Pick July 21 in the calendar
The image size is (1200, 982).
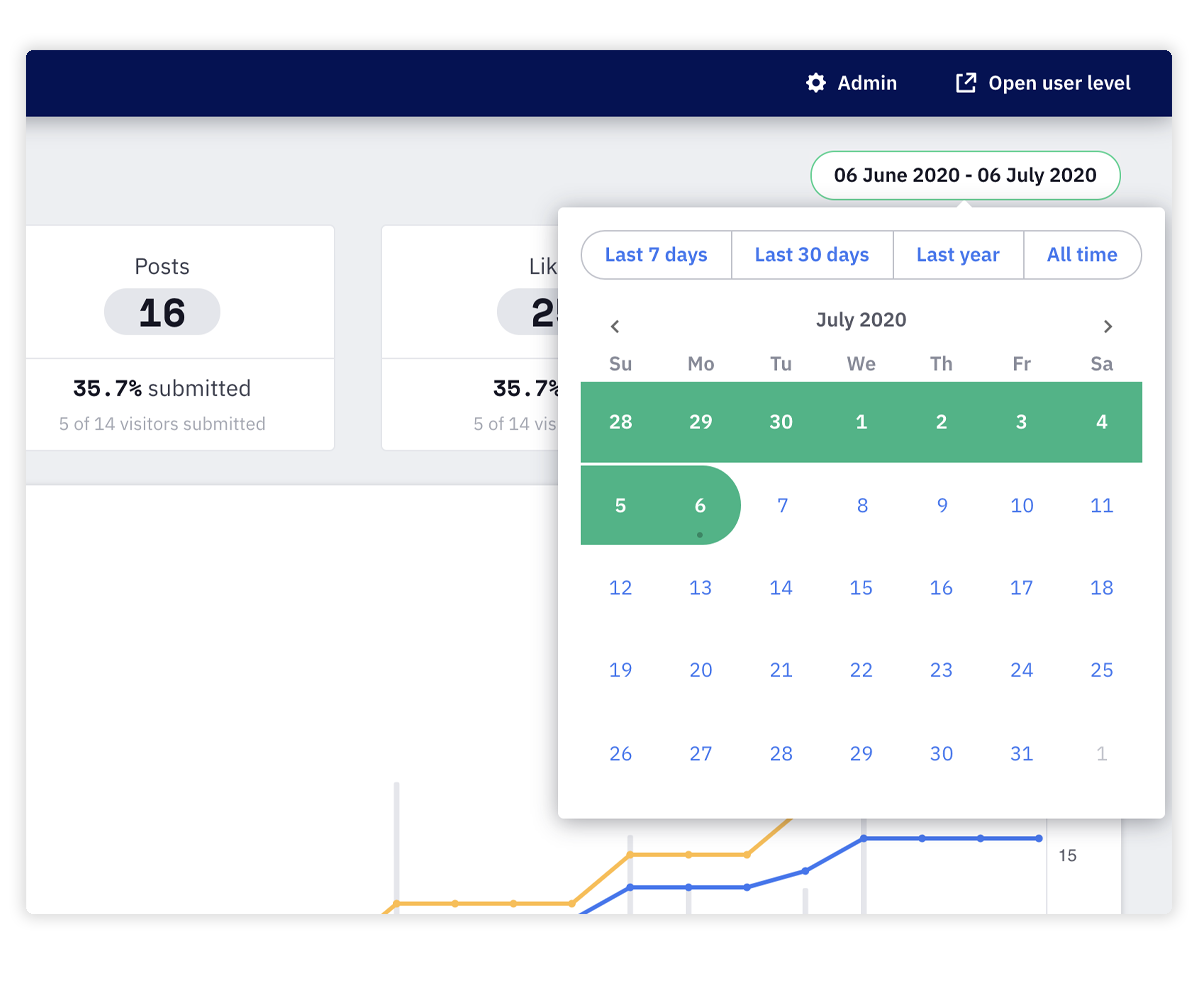point(781,670)
